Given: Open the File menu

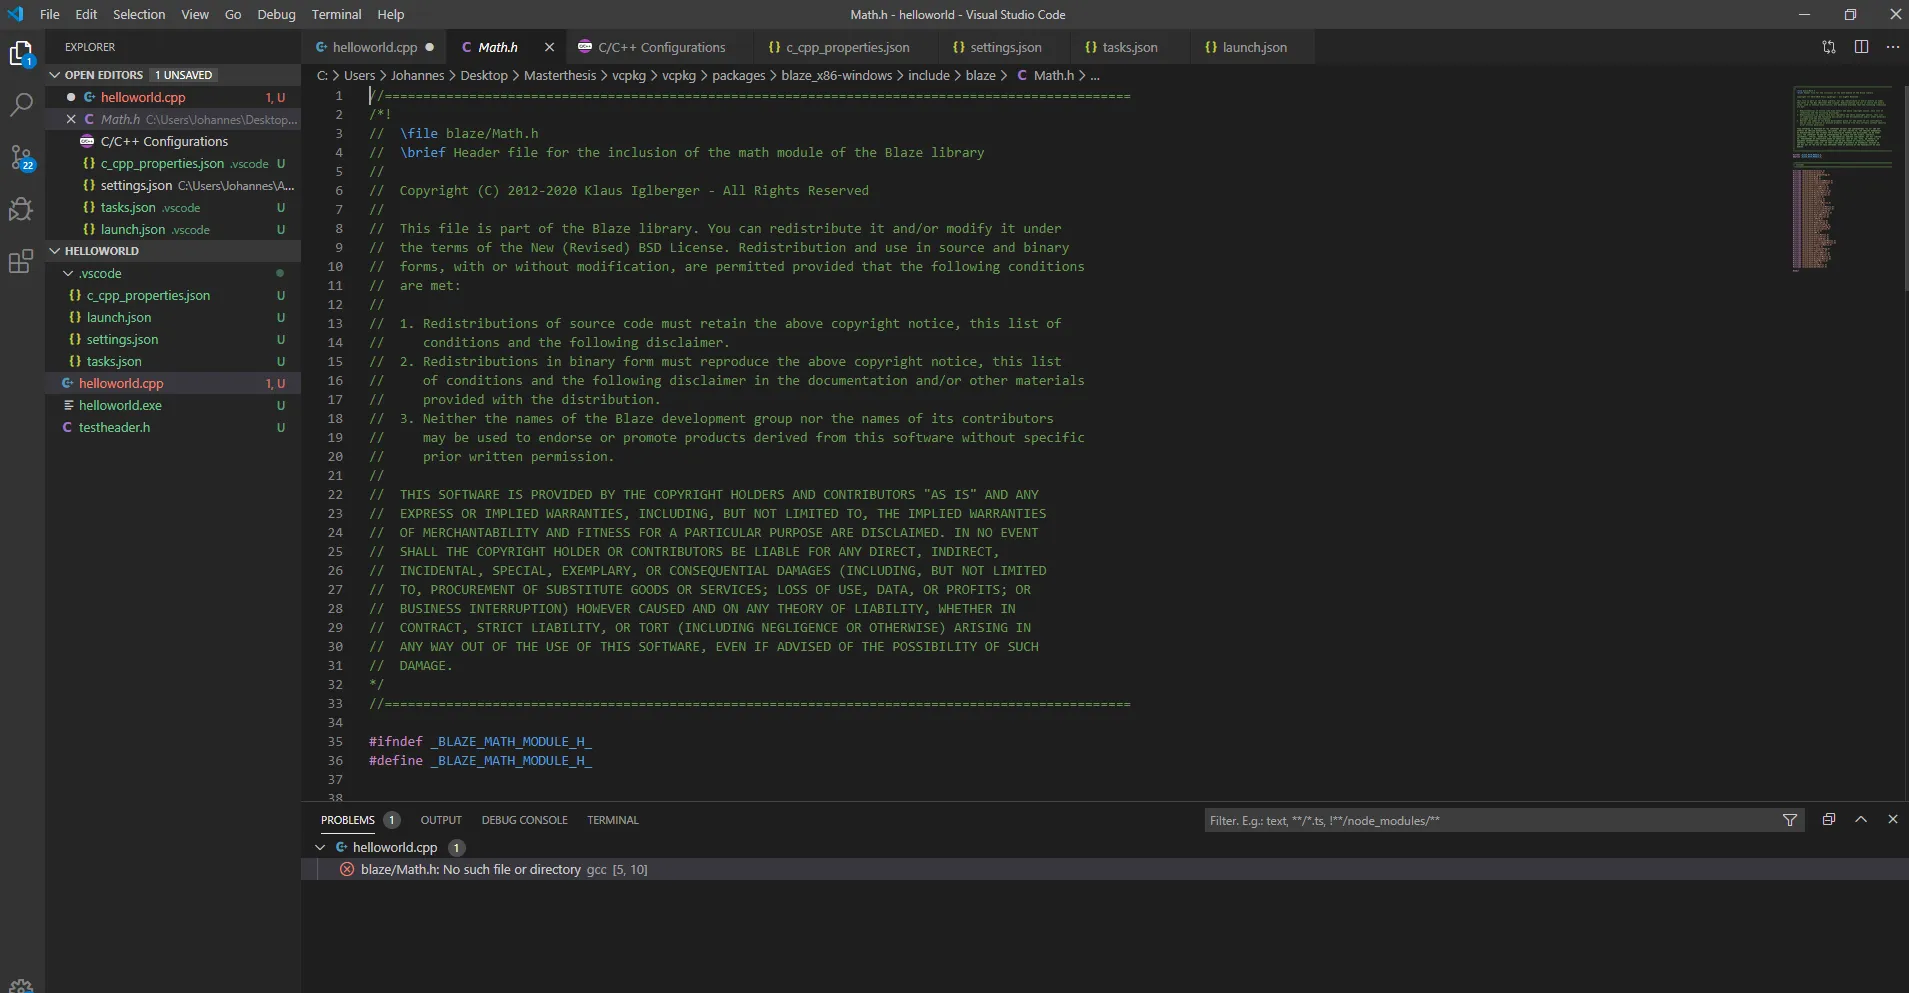Looking at the screenshot, I should point(50,14).
